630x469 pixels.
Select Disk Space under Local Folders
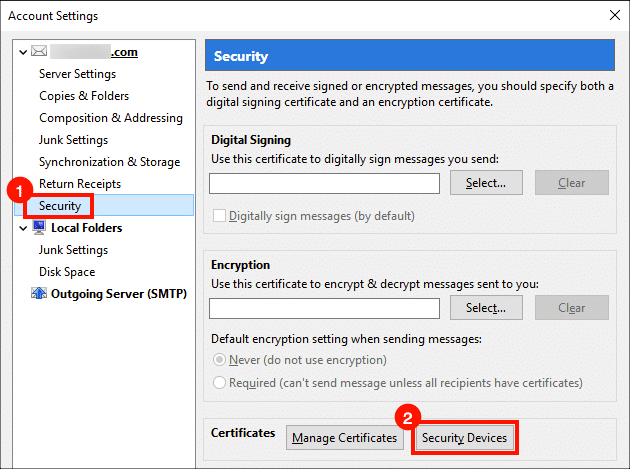pos(67,272)
